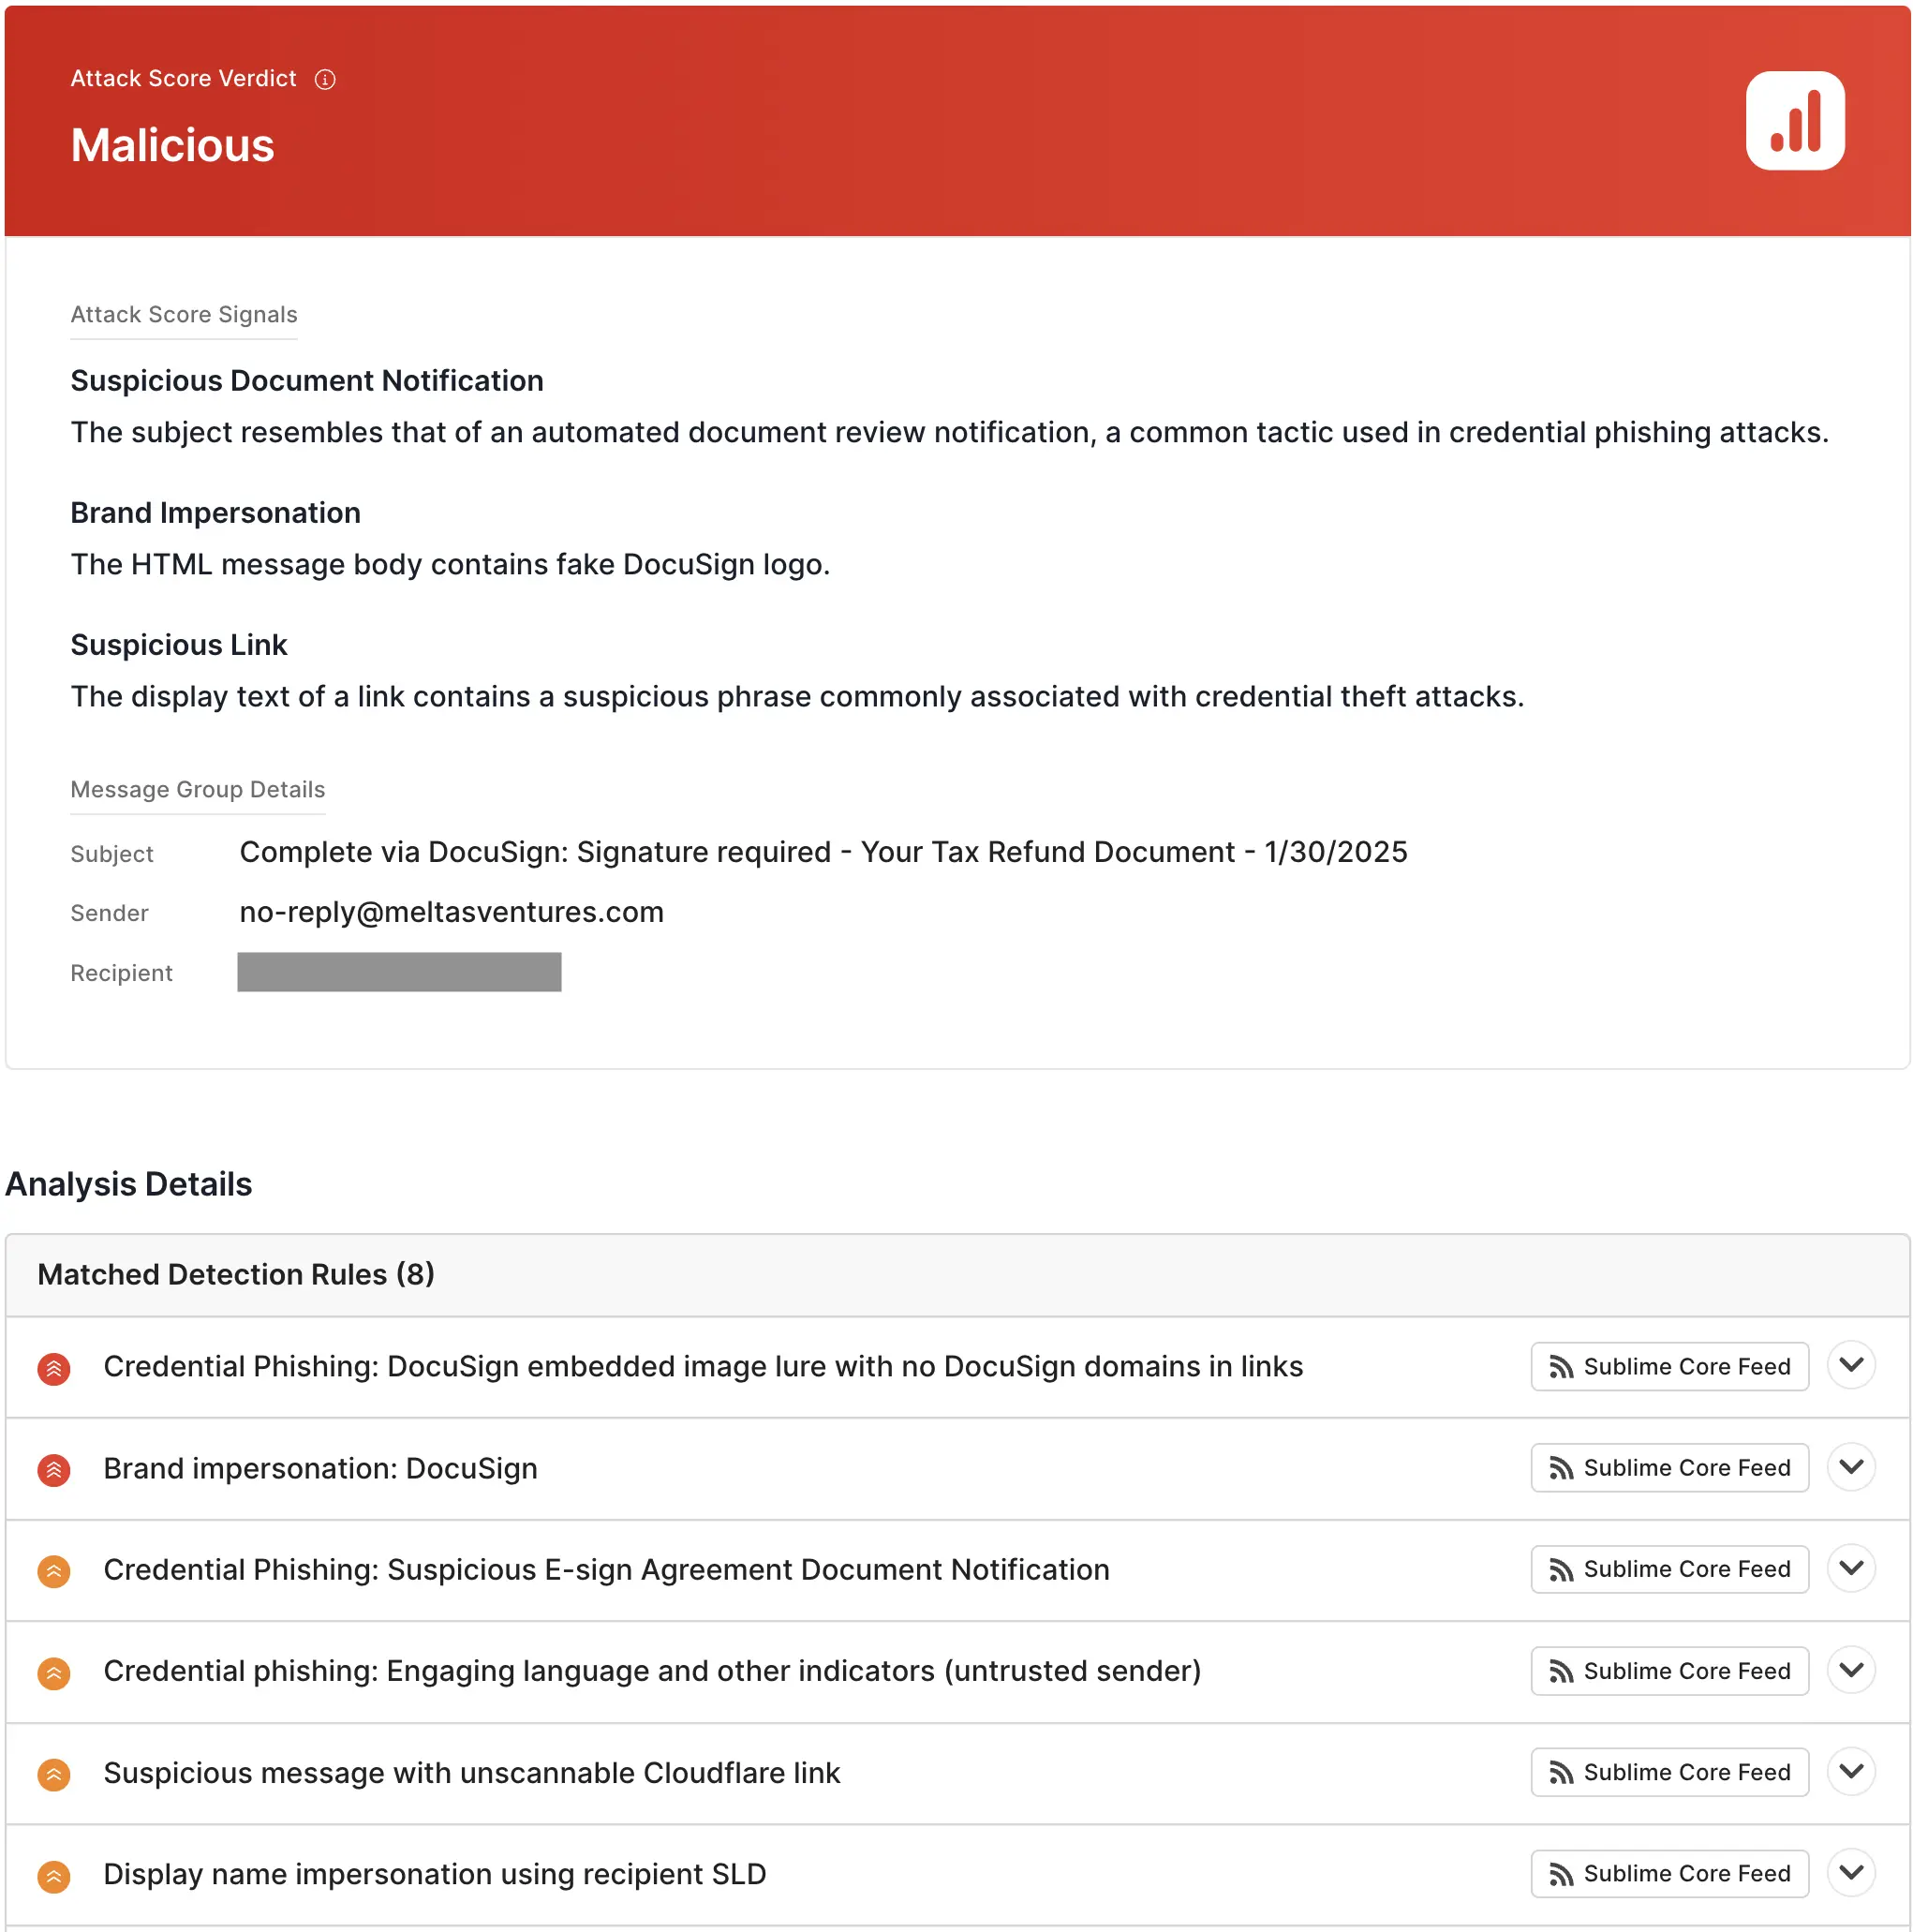The image size is (1913, 1932).
Task: Click orange severity icon for Cloudflare link rule
Action: point(54,1773)
